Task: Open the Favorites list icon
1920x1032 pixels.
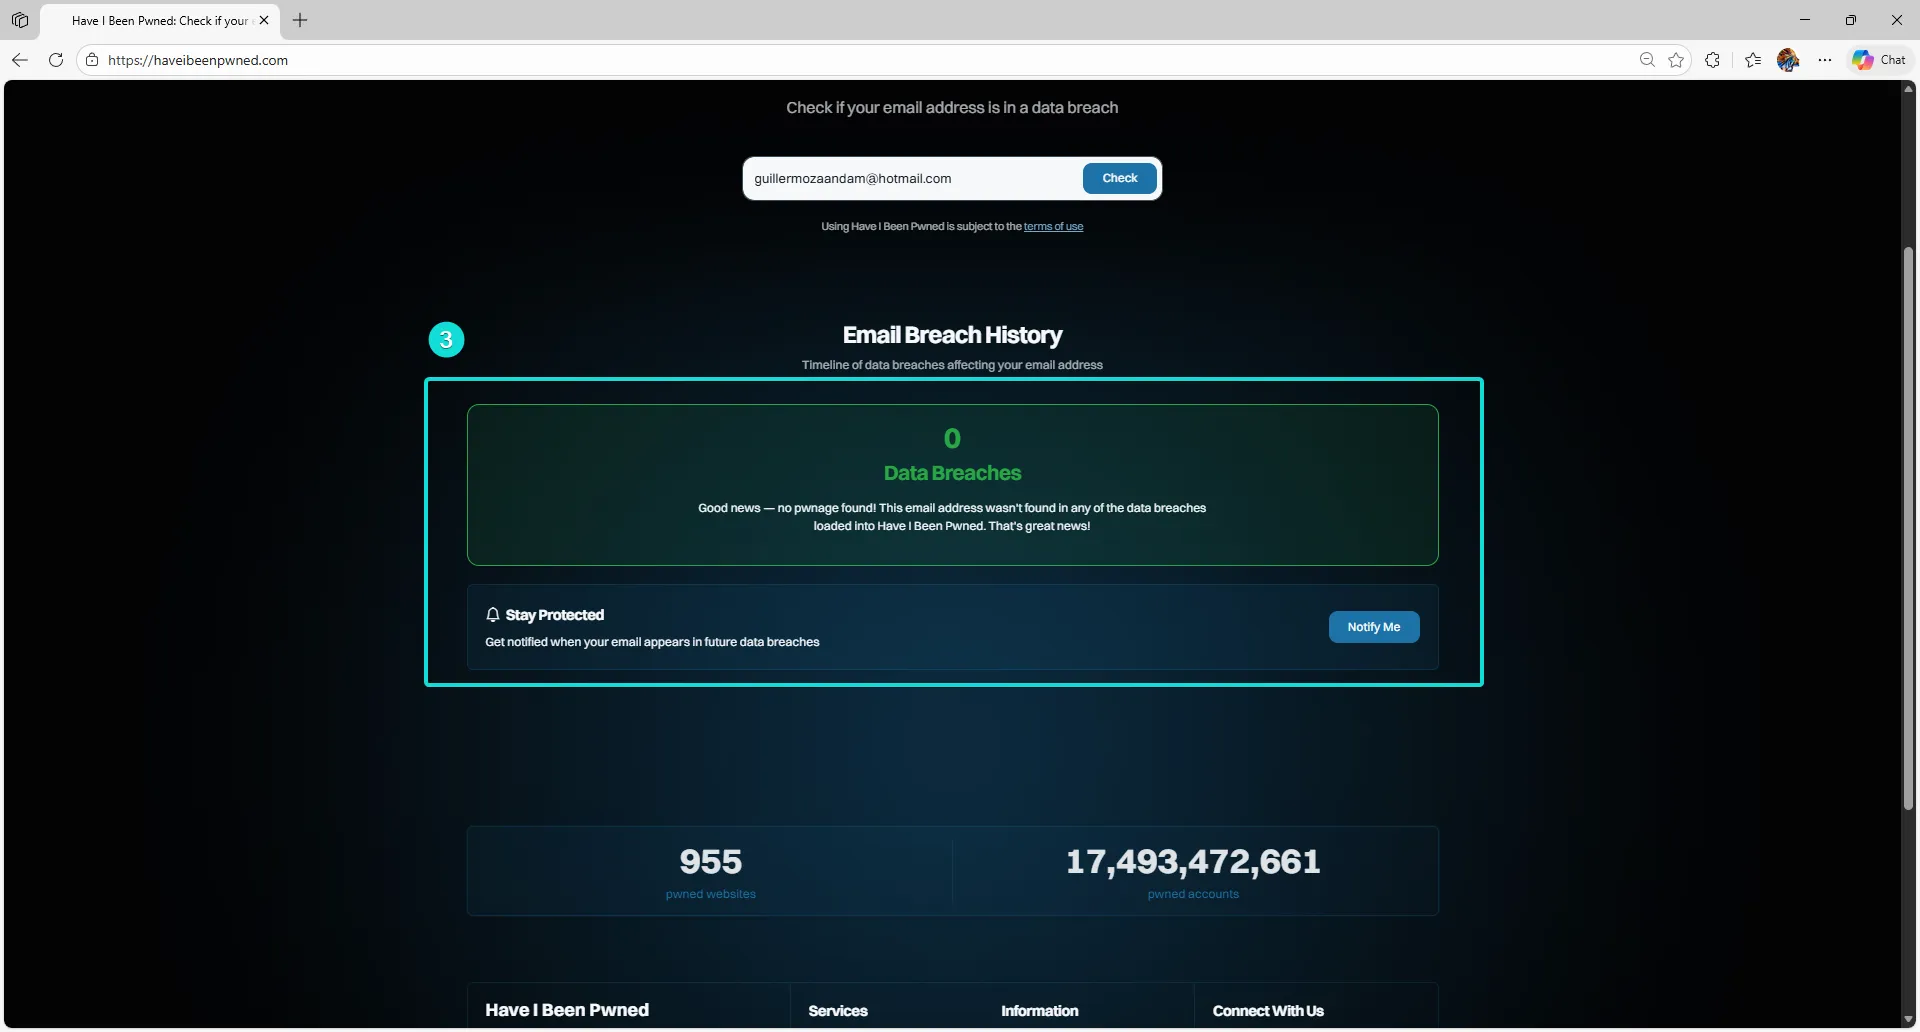Action: coord(1752,60)
